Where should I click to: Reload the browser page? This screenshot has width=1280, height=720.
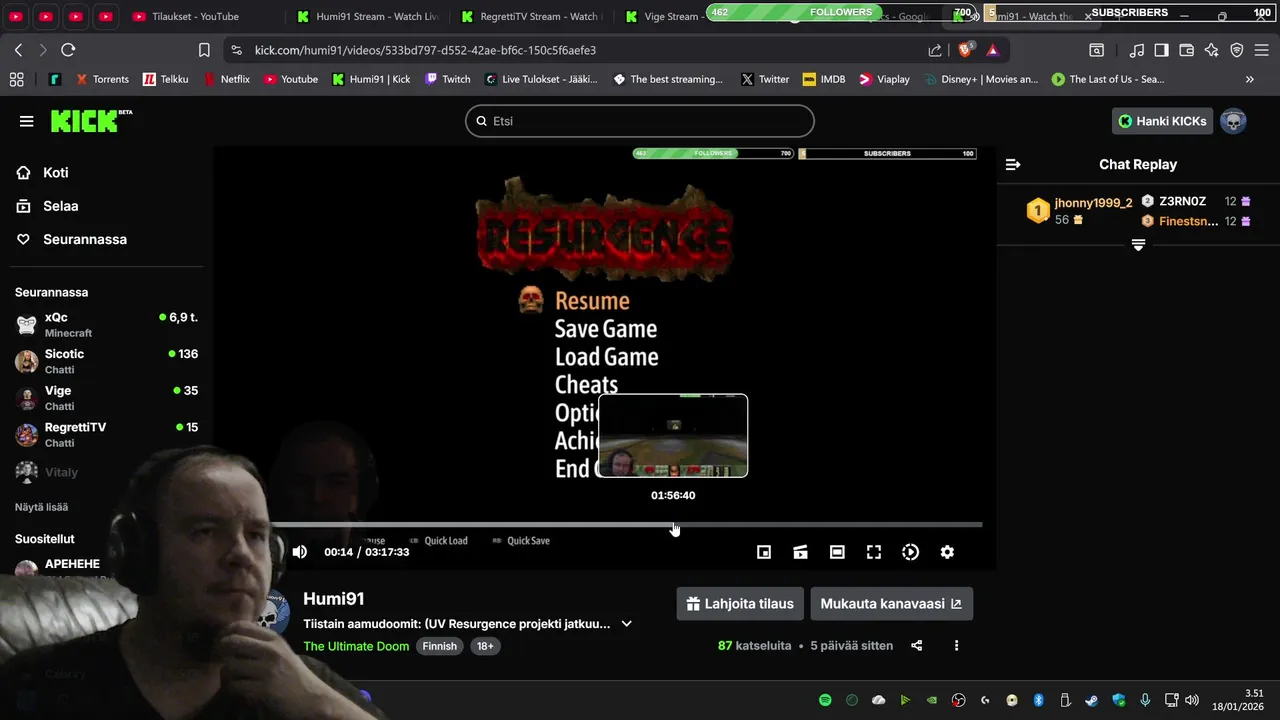coord(68,50)
